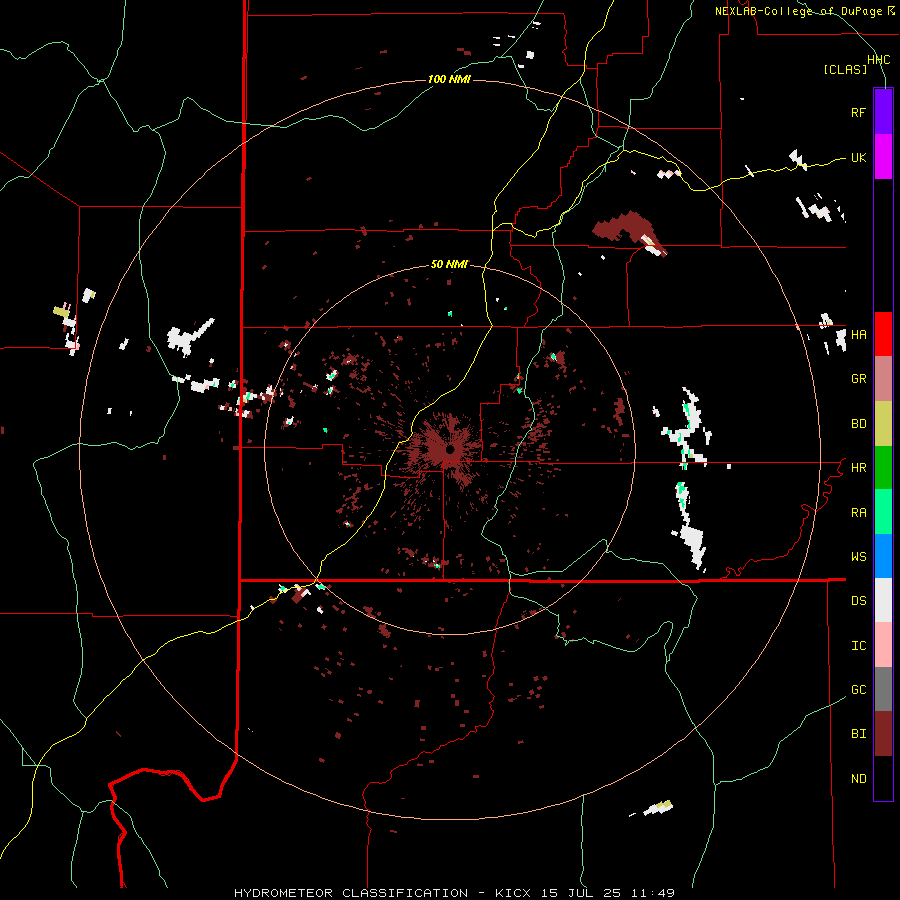Click the dark red BI legend swatch
The image size is (900, 900).
(x=883, y=734)
